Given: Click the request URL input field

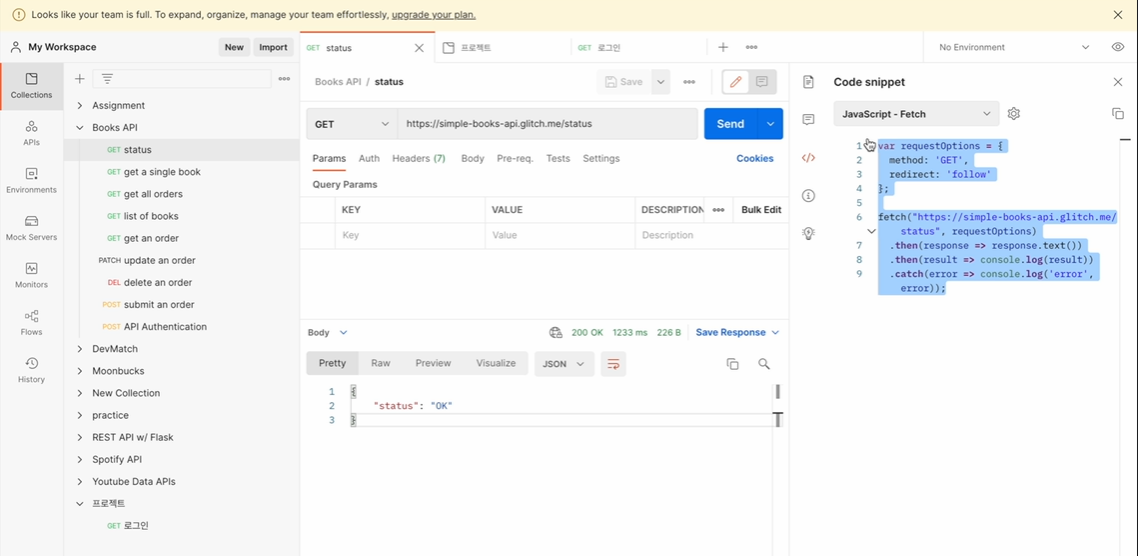Looking at the screenshot, I should click(548, 124).
